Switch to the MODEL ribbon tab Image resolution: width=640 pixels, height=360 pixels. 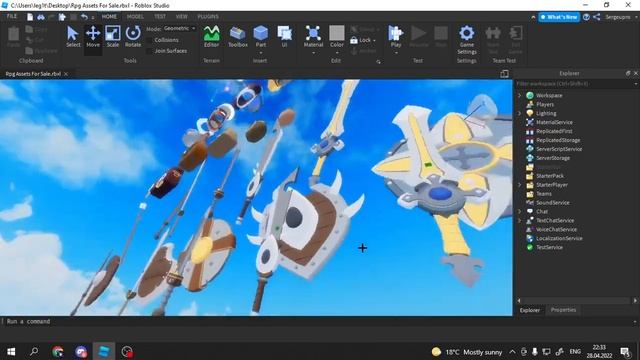135,17
